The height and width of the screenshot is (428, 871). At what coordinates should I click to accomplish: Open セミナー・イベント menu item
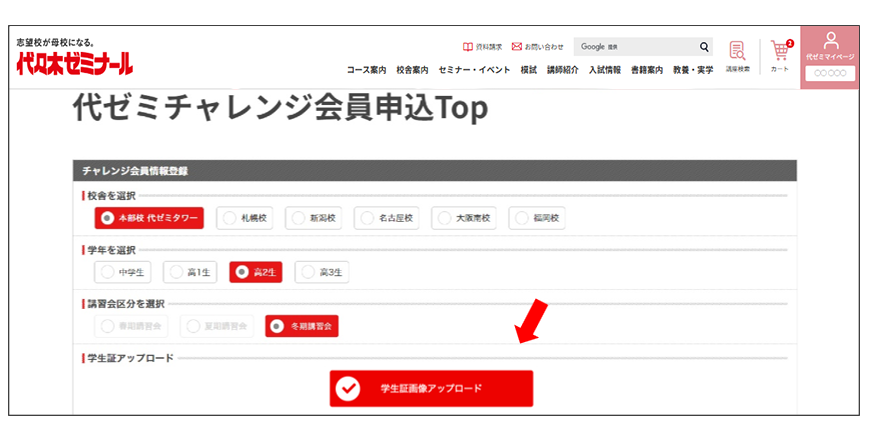[x=474, y=70]
